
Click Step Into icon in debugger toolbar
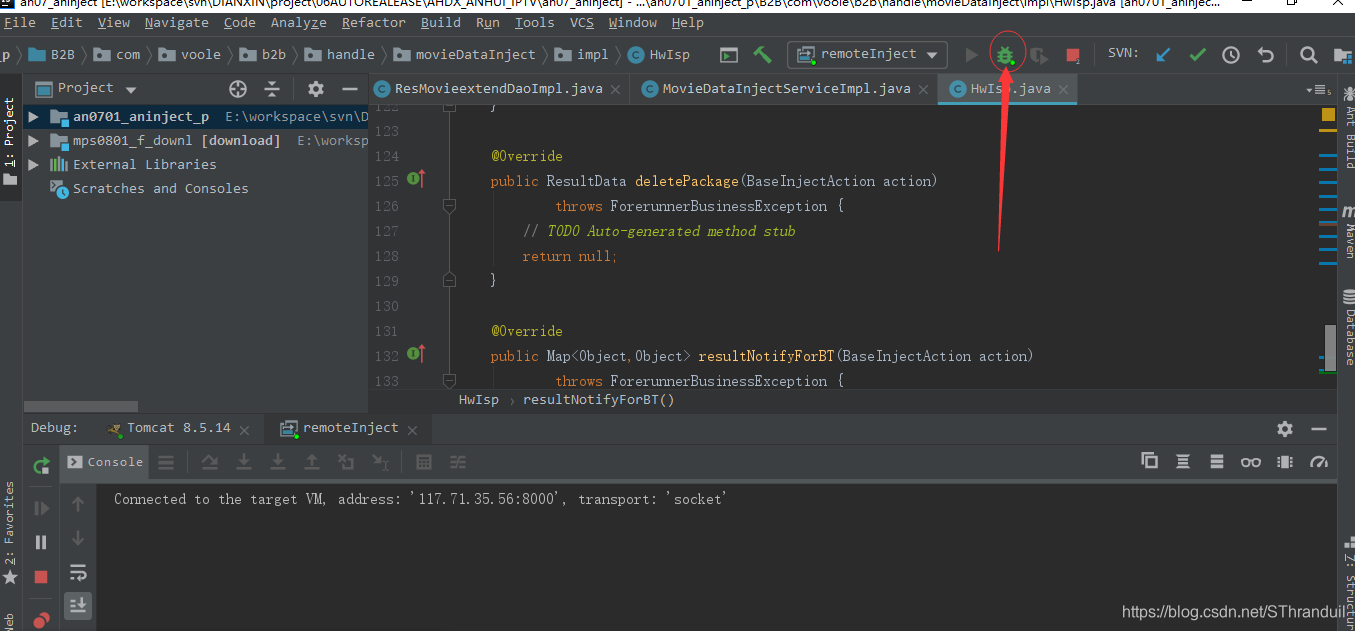pyautogui.click(x=244, y=462)
